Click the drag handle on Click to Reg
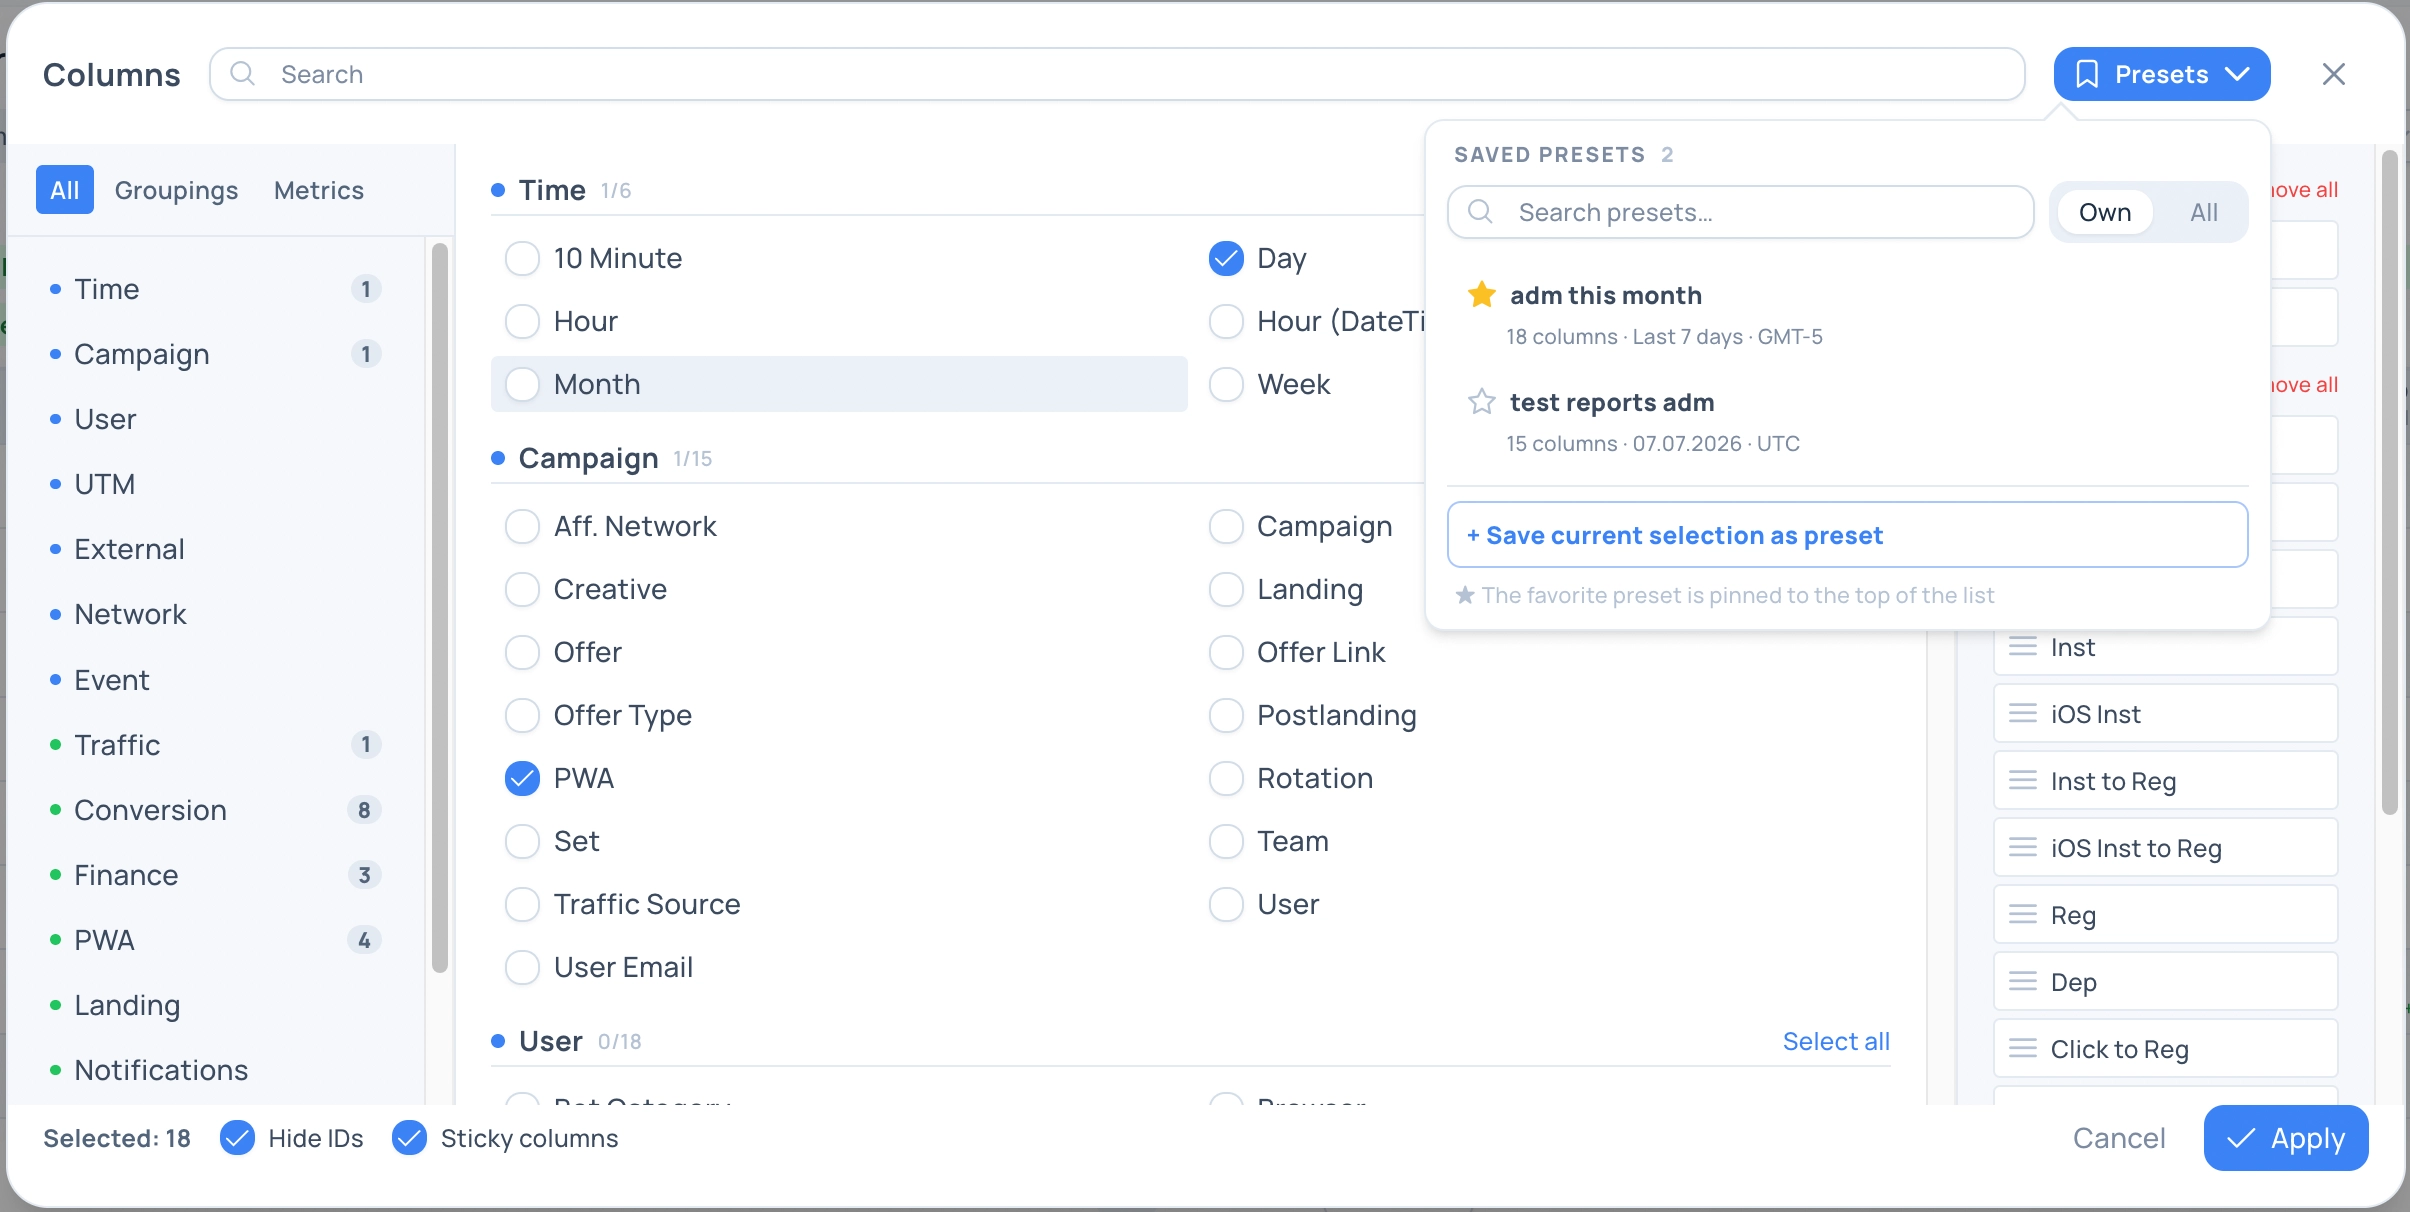Screen dimensions: 2410x1212 [x=2022, y=1049]
